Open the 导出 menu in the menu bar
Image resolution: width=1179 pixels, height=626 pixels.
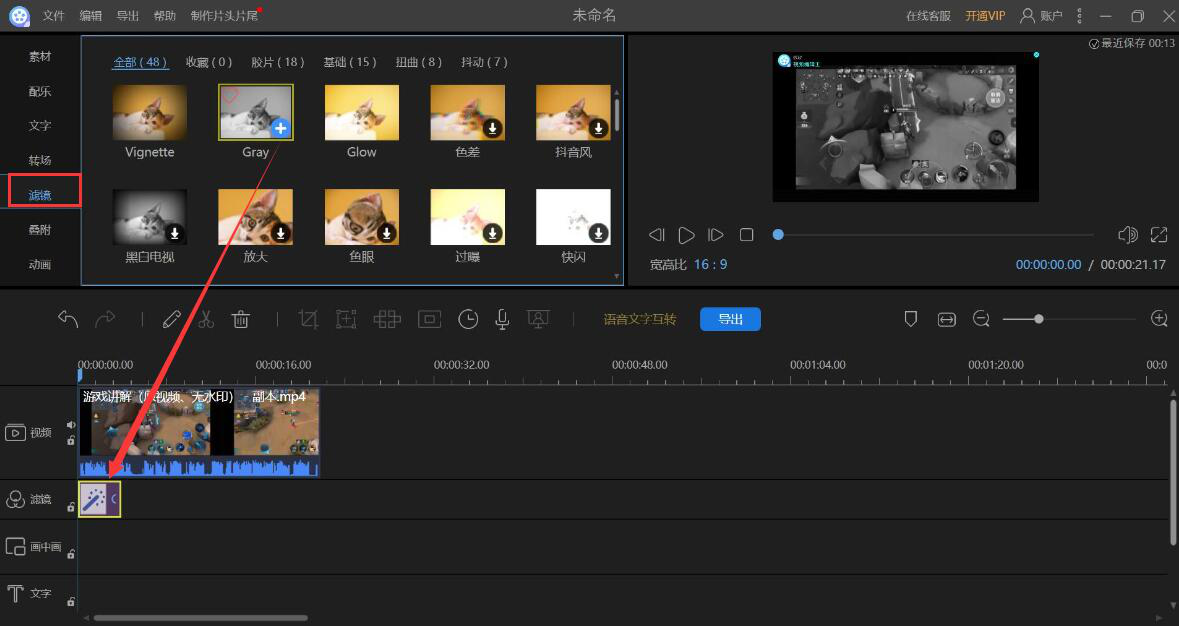128,16
